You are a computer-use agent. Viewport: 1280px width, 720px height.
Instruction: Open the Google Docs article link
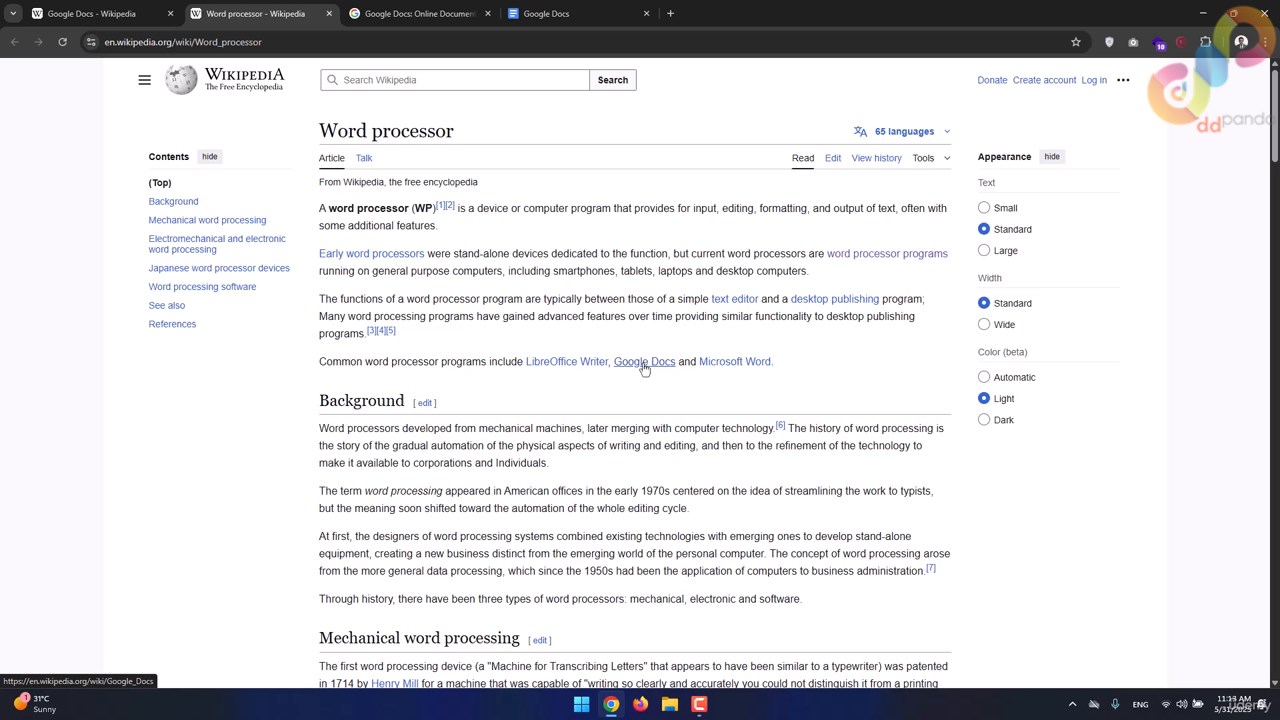pyautogui.click(x=644, y=361)
